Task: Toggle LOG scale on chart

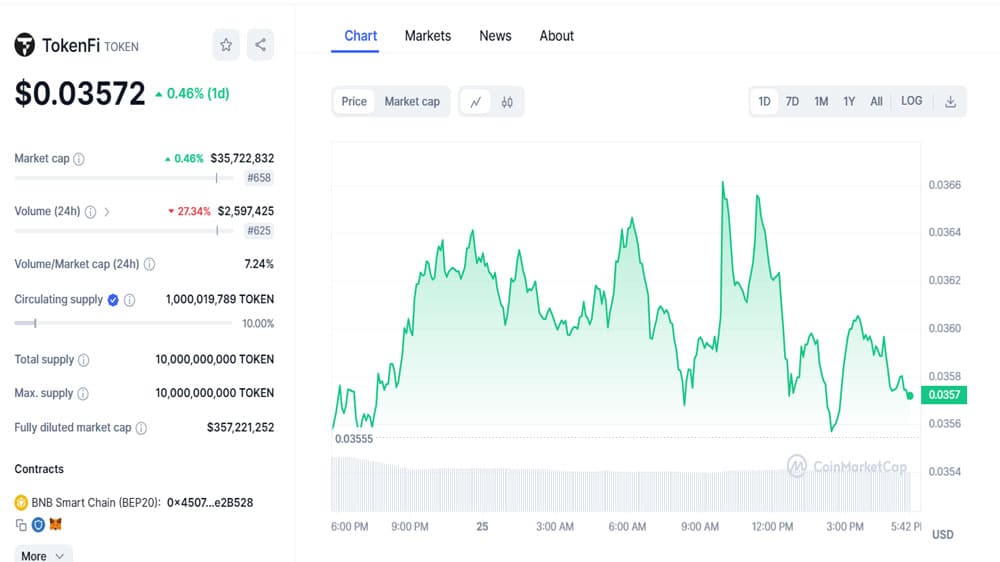Action: pos(911,101)
